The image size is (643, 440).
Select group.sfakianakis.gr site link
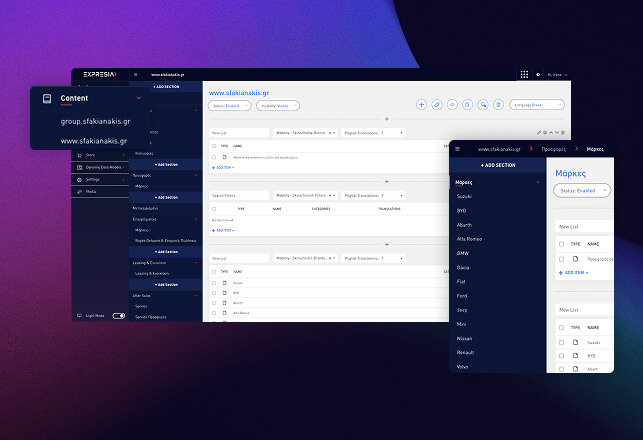[x=95, y=121]
